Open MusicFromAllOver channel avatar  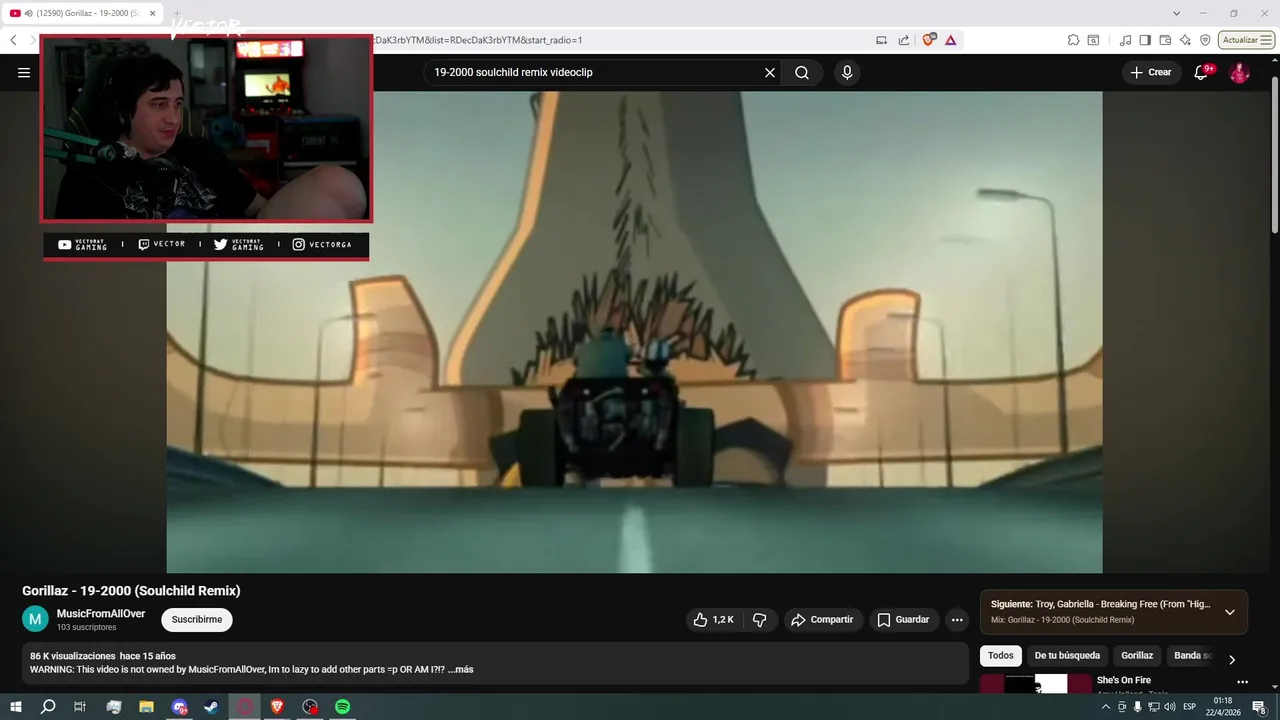point(35,619)
